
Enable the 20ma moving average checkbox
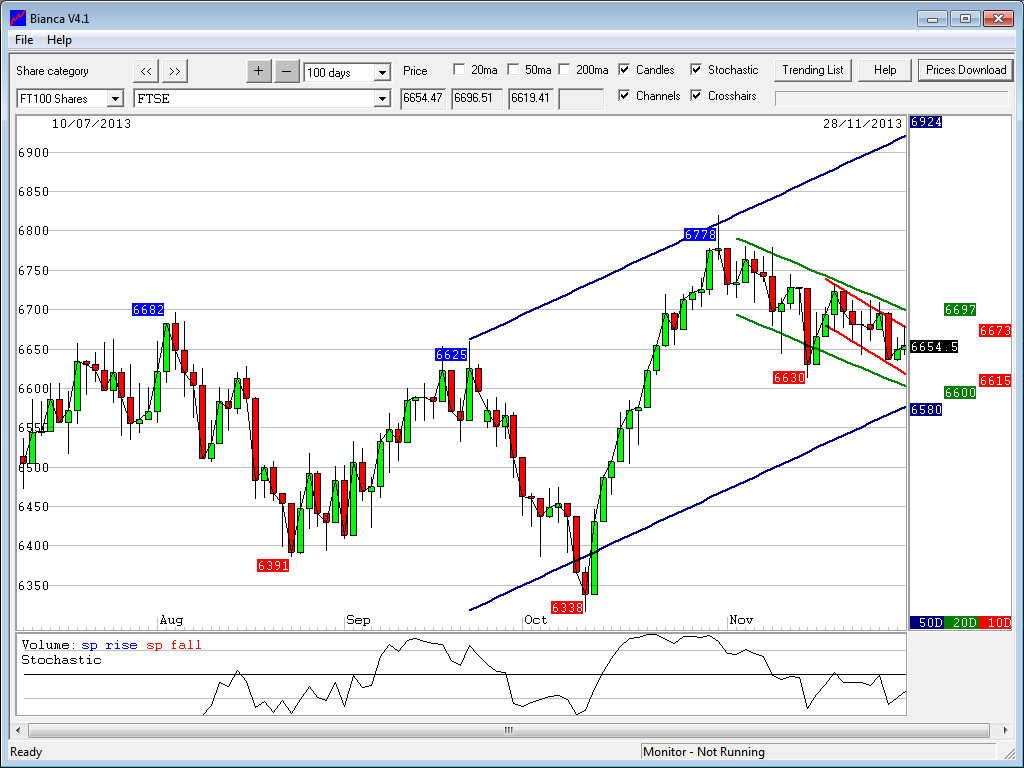click(x=459, y=70)
